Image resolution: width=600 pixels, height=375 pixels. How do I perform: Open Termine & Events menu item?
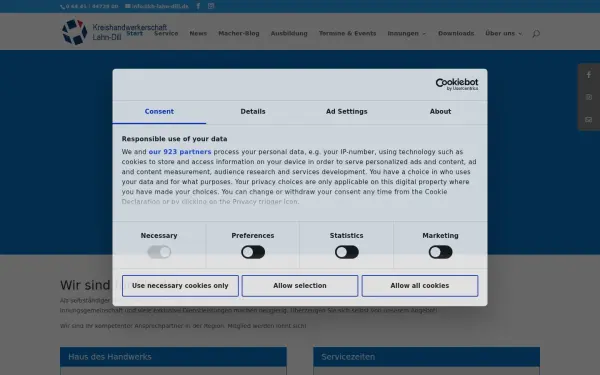pos(347,34)
